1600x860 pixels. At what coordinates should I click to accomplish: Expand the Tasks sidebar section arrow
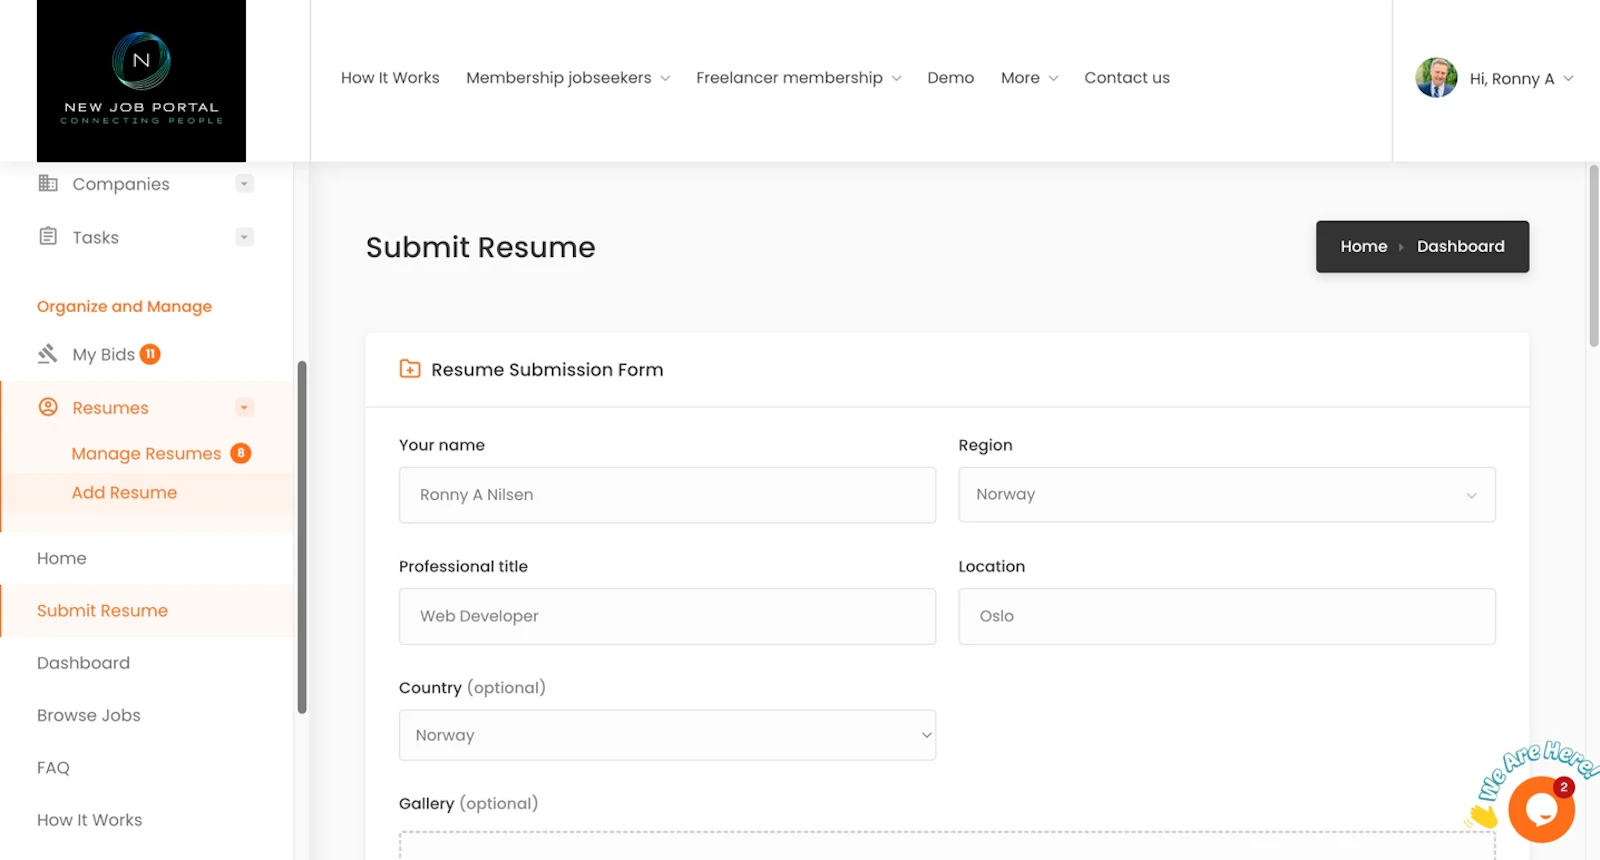[244, 237]
